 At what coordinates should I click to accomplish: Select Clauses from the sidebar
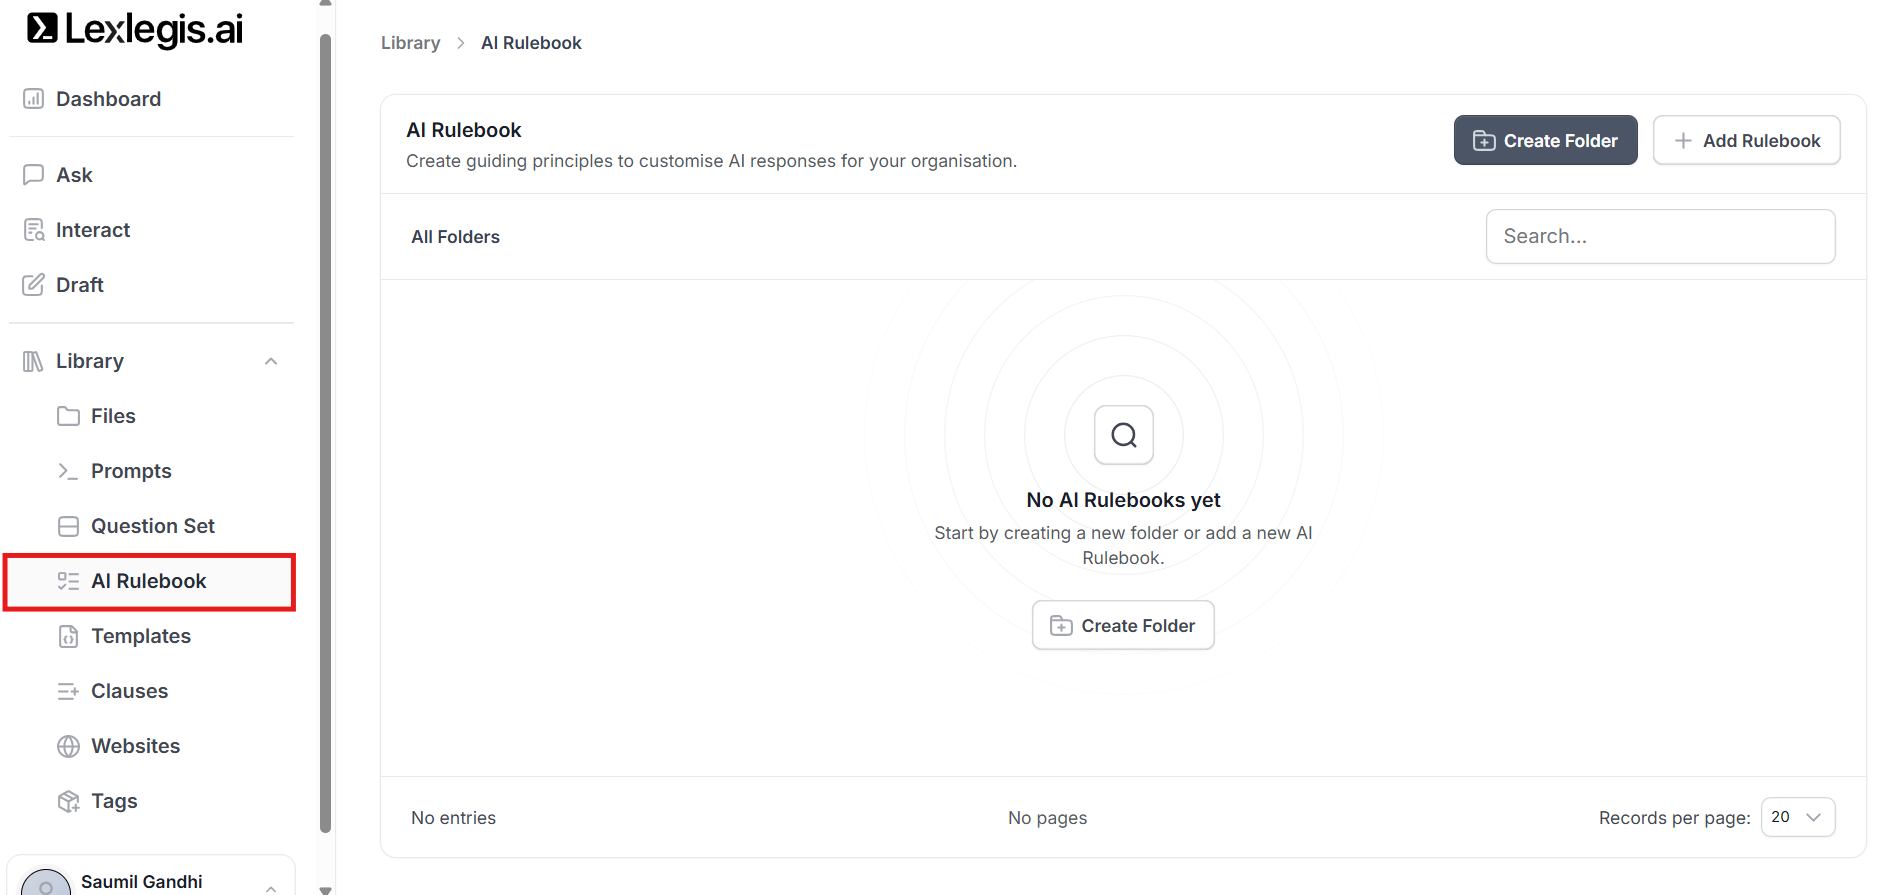(x=129, y=691)
